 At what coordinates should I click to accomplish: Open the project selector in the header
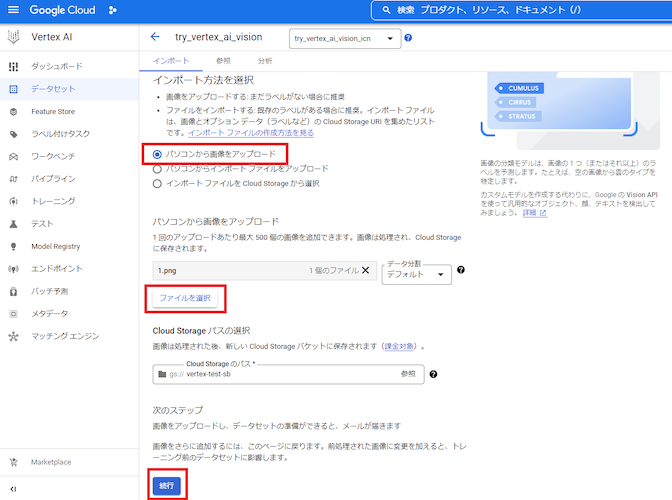(x=112, y=10)
